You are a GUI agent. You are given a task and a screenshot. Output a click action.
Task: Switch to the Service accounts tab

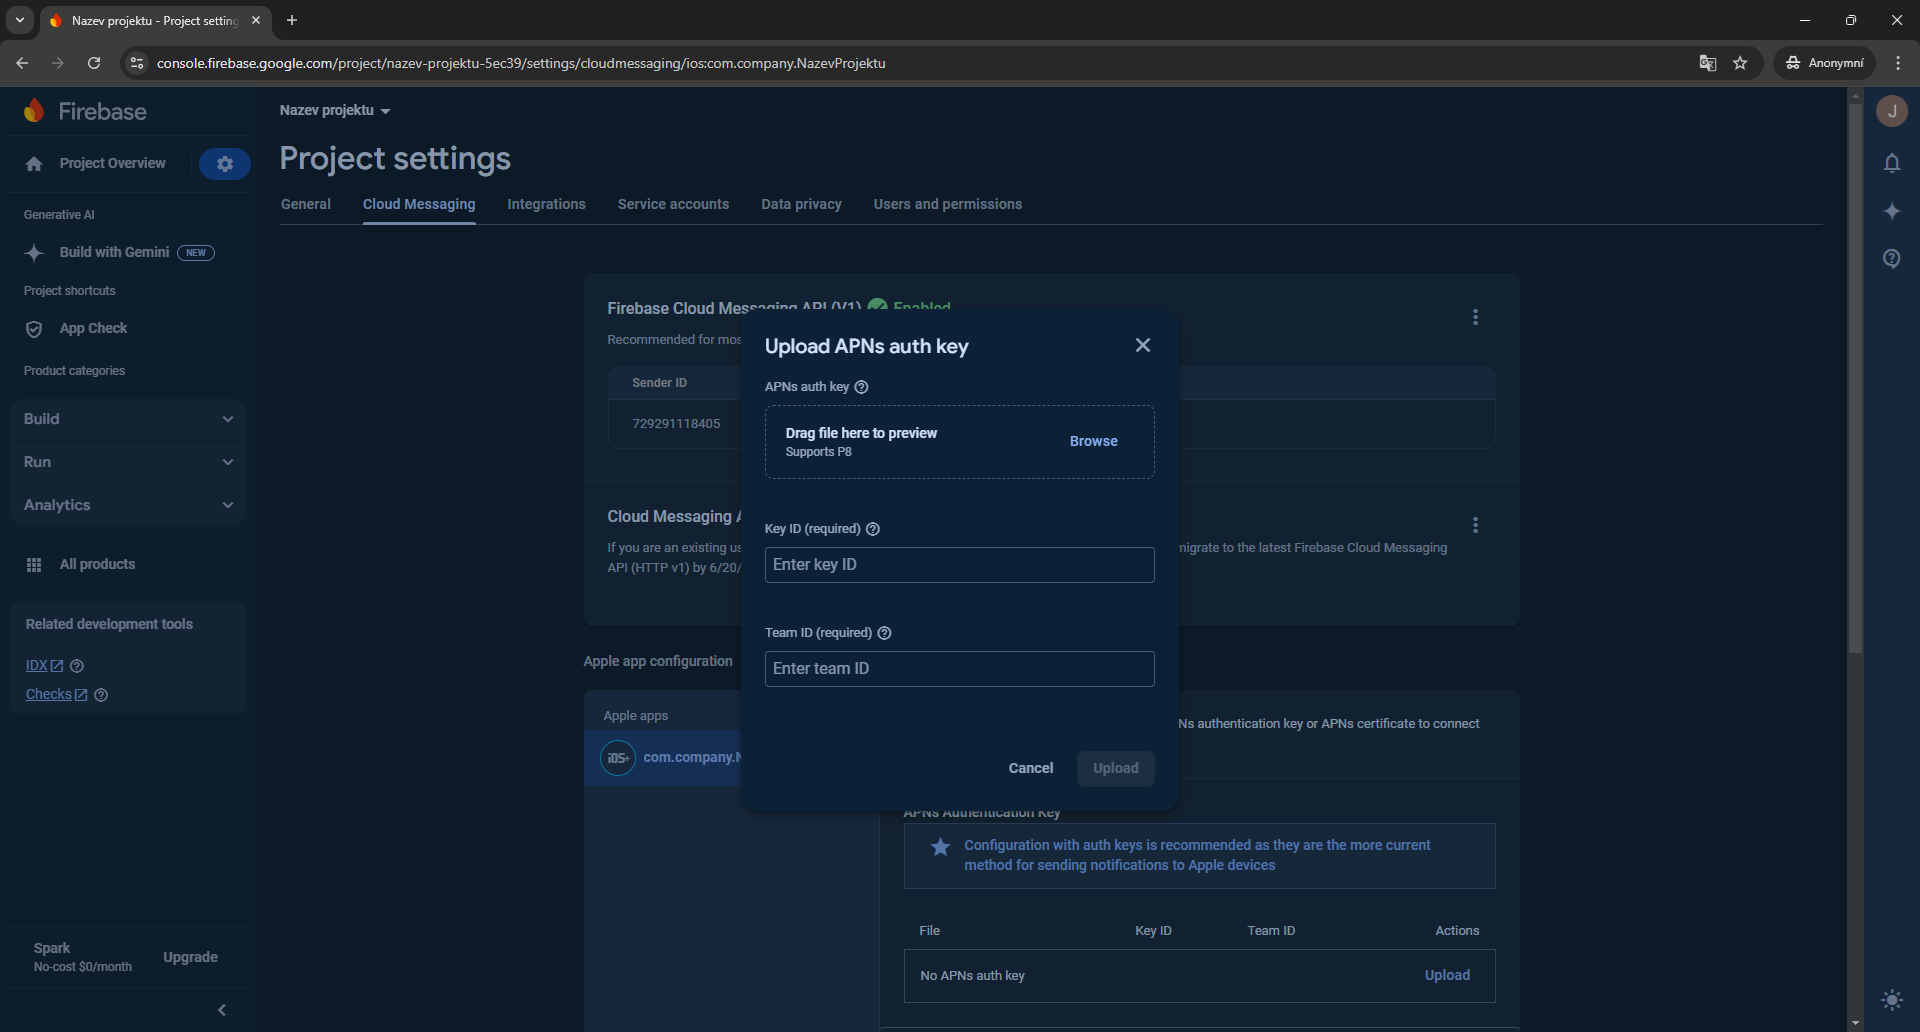pyautogui.click(x=673, y=204)
